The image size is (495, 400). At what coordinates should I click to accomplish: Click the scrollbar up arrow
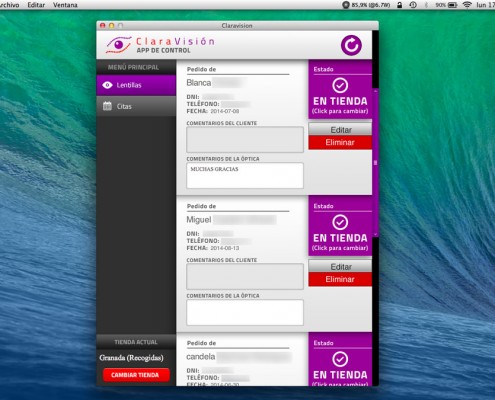376,91
